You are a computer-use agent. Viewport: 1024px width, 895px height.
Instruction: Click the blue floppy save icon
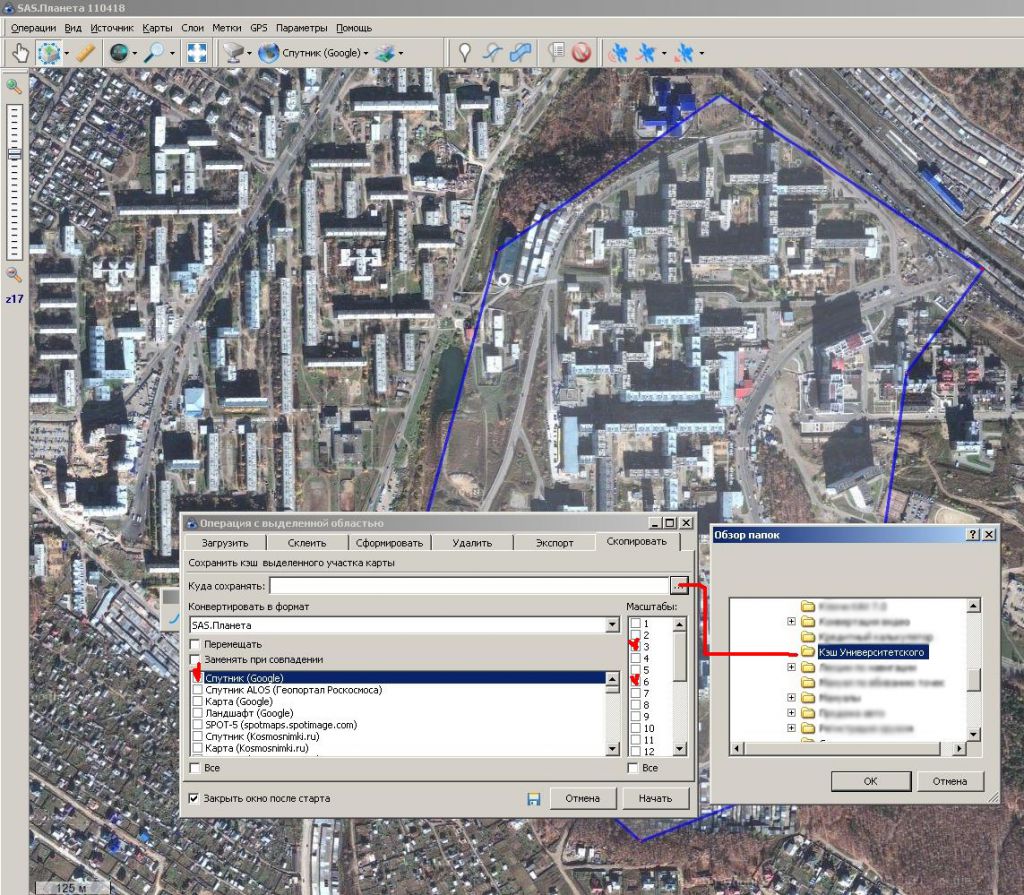click(533, 798)
